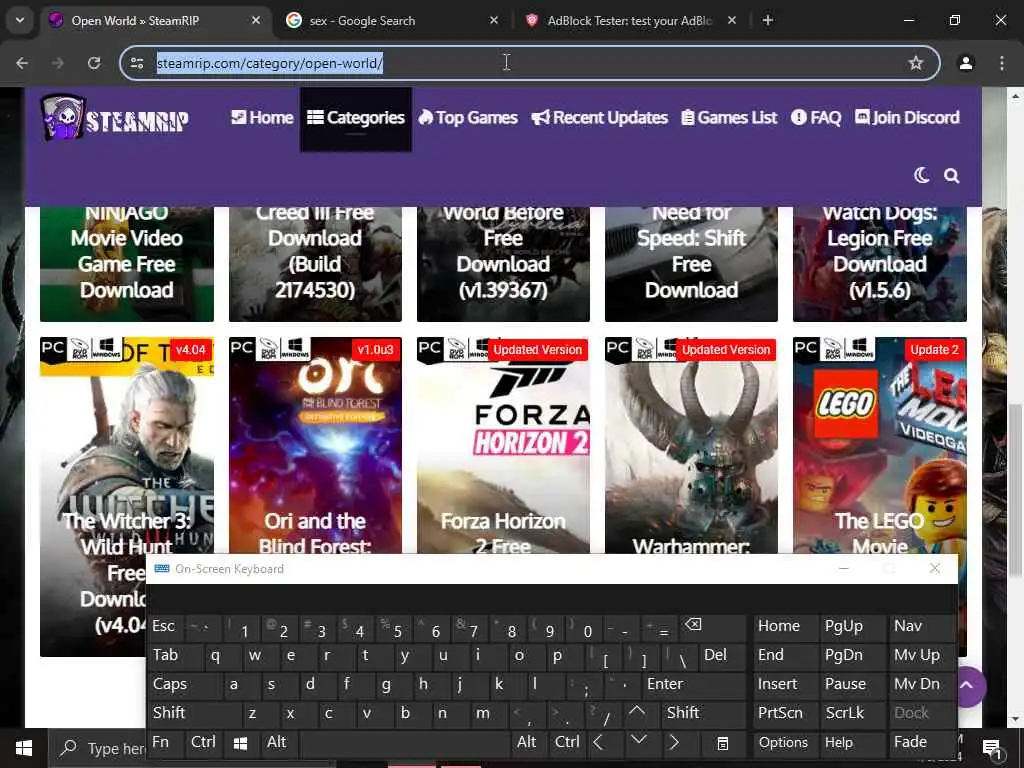Click the steamrip.com address bar
Screen dimensions: 1024x768
pos(509,63)
